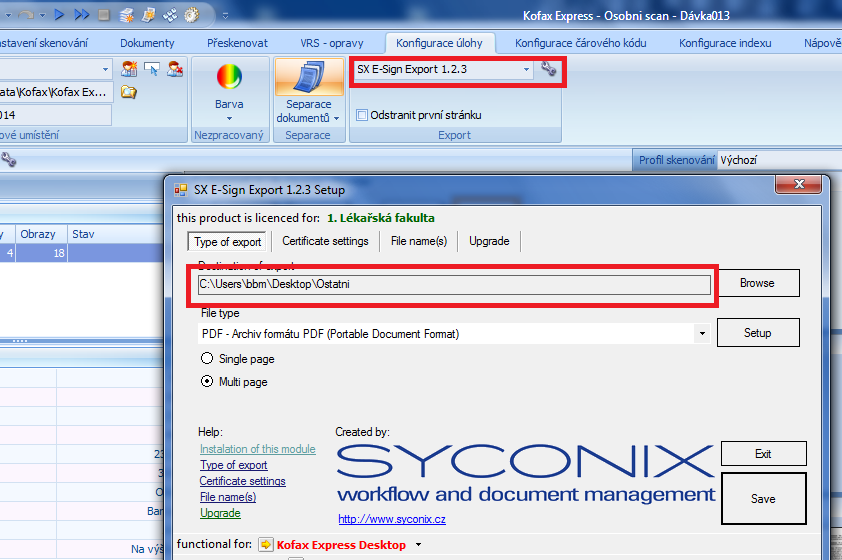Click the Setup button beside File type
This screenshot has width=842, height=560.
(x=758, y=333)
